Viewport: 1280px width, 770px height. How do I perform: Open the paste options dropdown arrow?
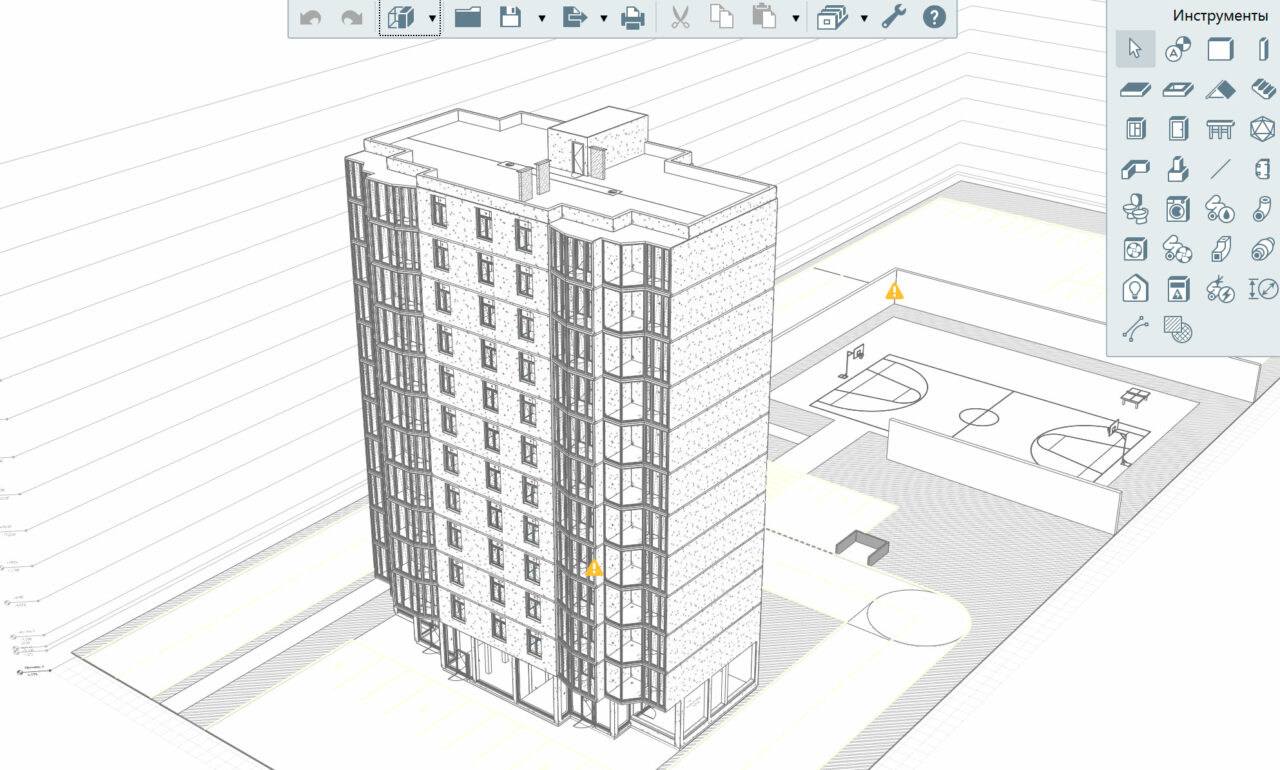(x=795, y=18)
